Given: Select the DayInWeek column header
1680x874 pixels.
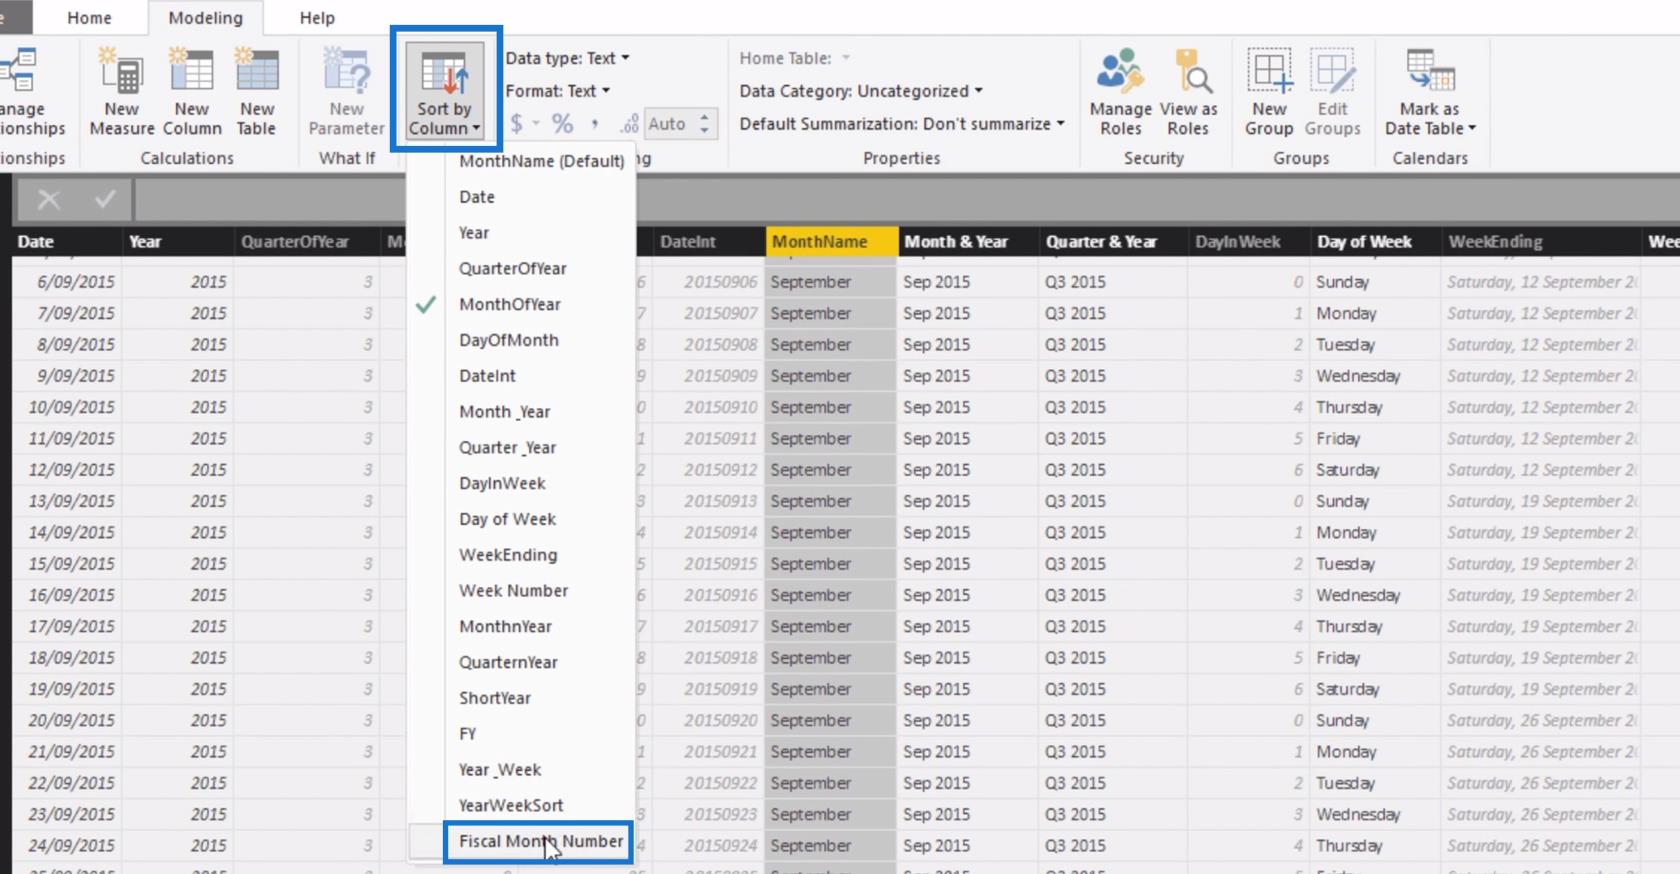Looking at the screenshot, I should [x=1249, y=242].
